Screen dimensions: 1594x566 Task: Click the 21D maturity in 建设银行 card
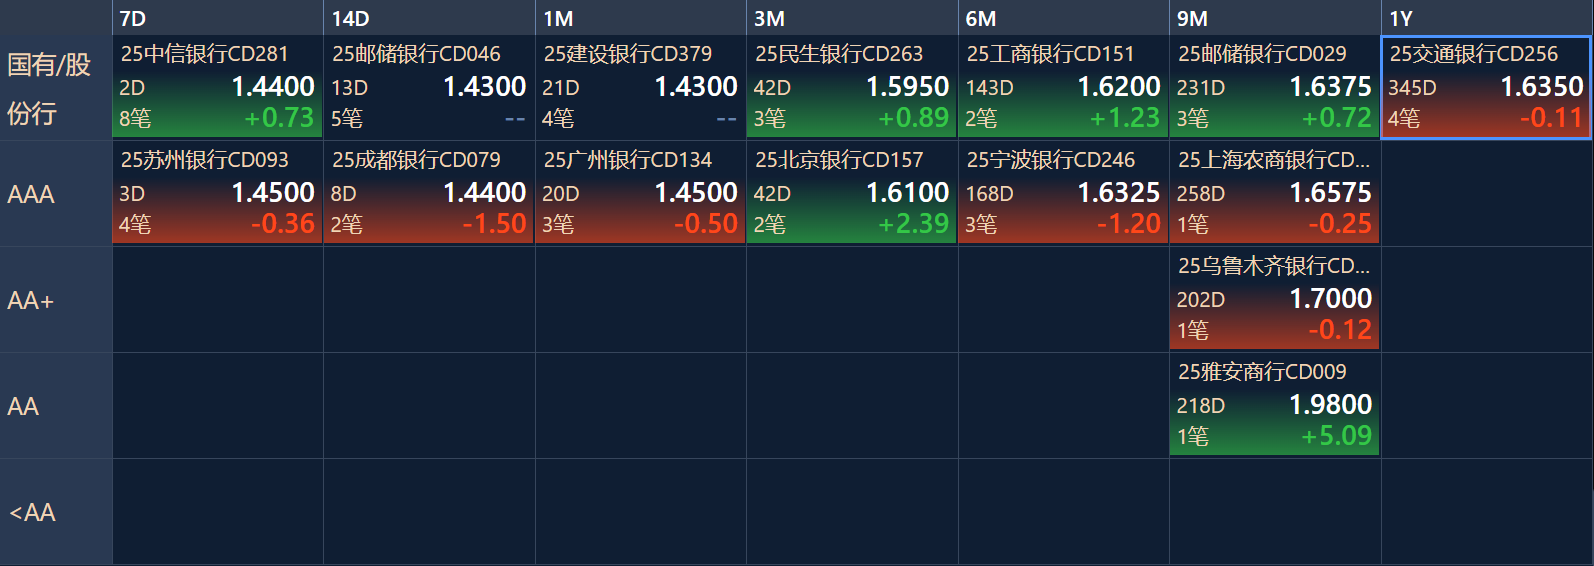coord(561,88)
